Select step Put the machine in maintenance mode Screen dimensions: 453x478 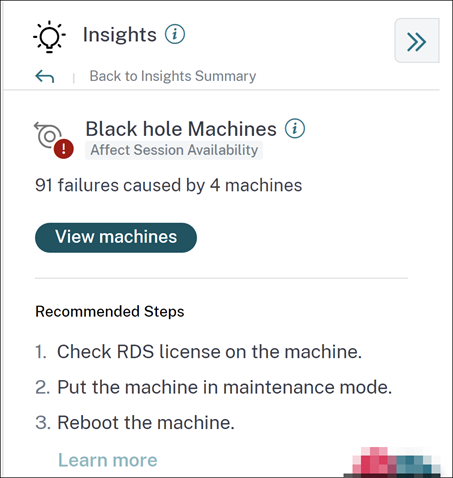224,387
